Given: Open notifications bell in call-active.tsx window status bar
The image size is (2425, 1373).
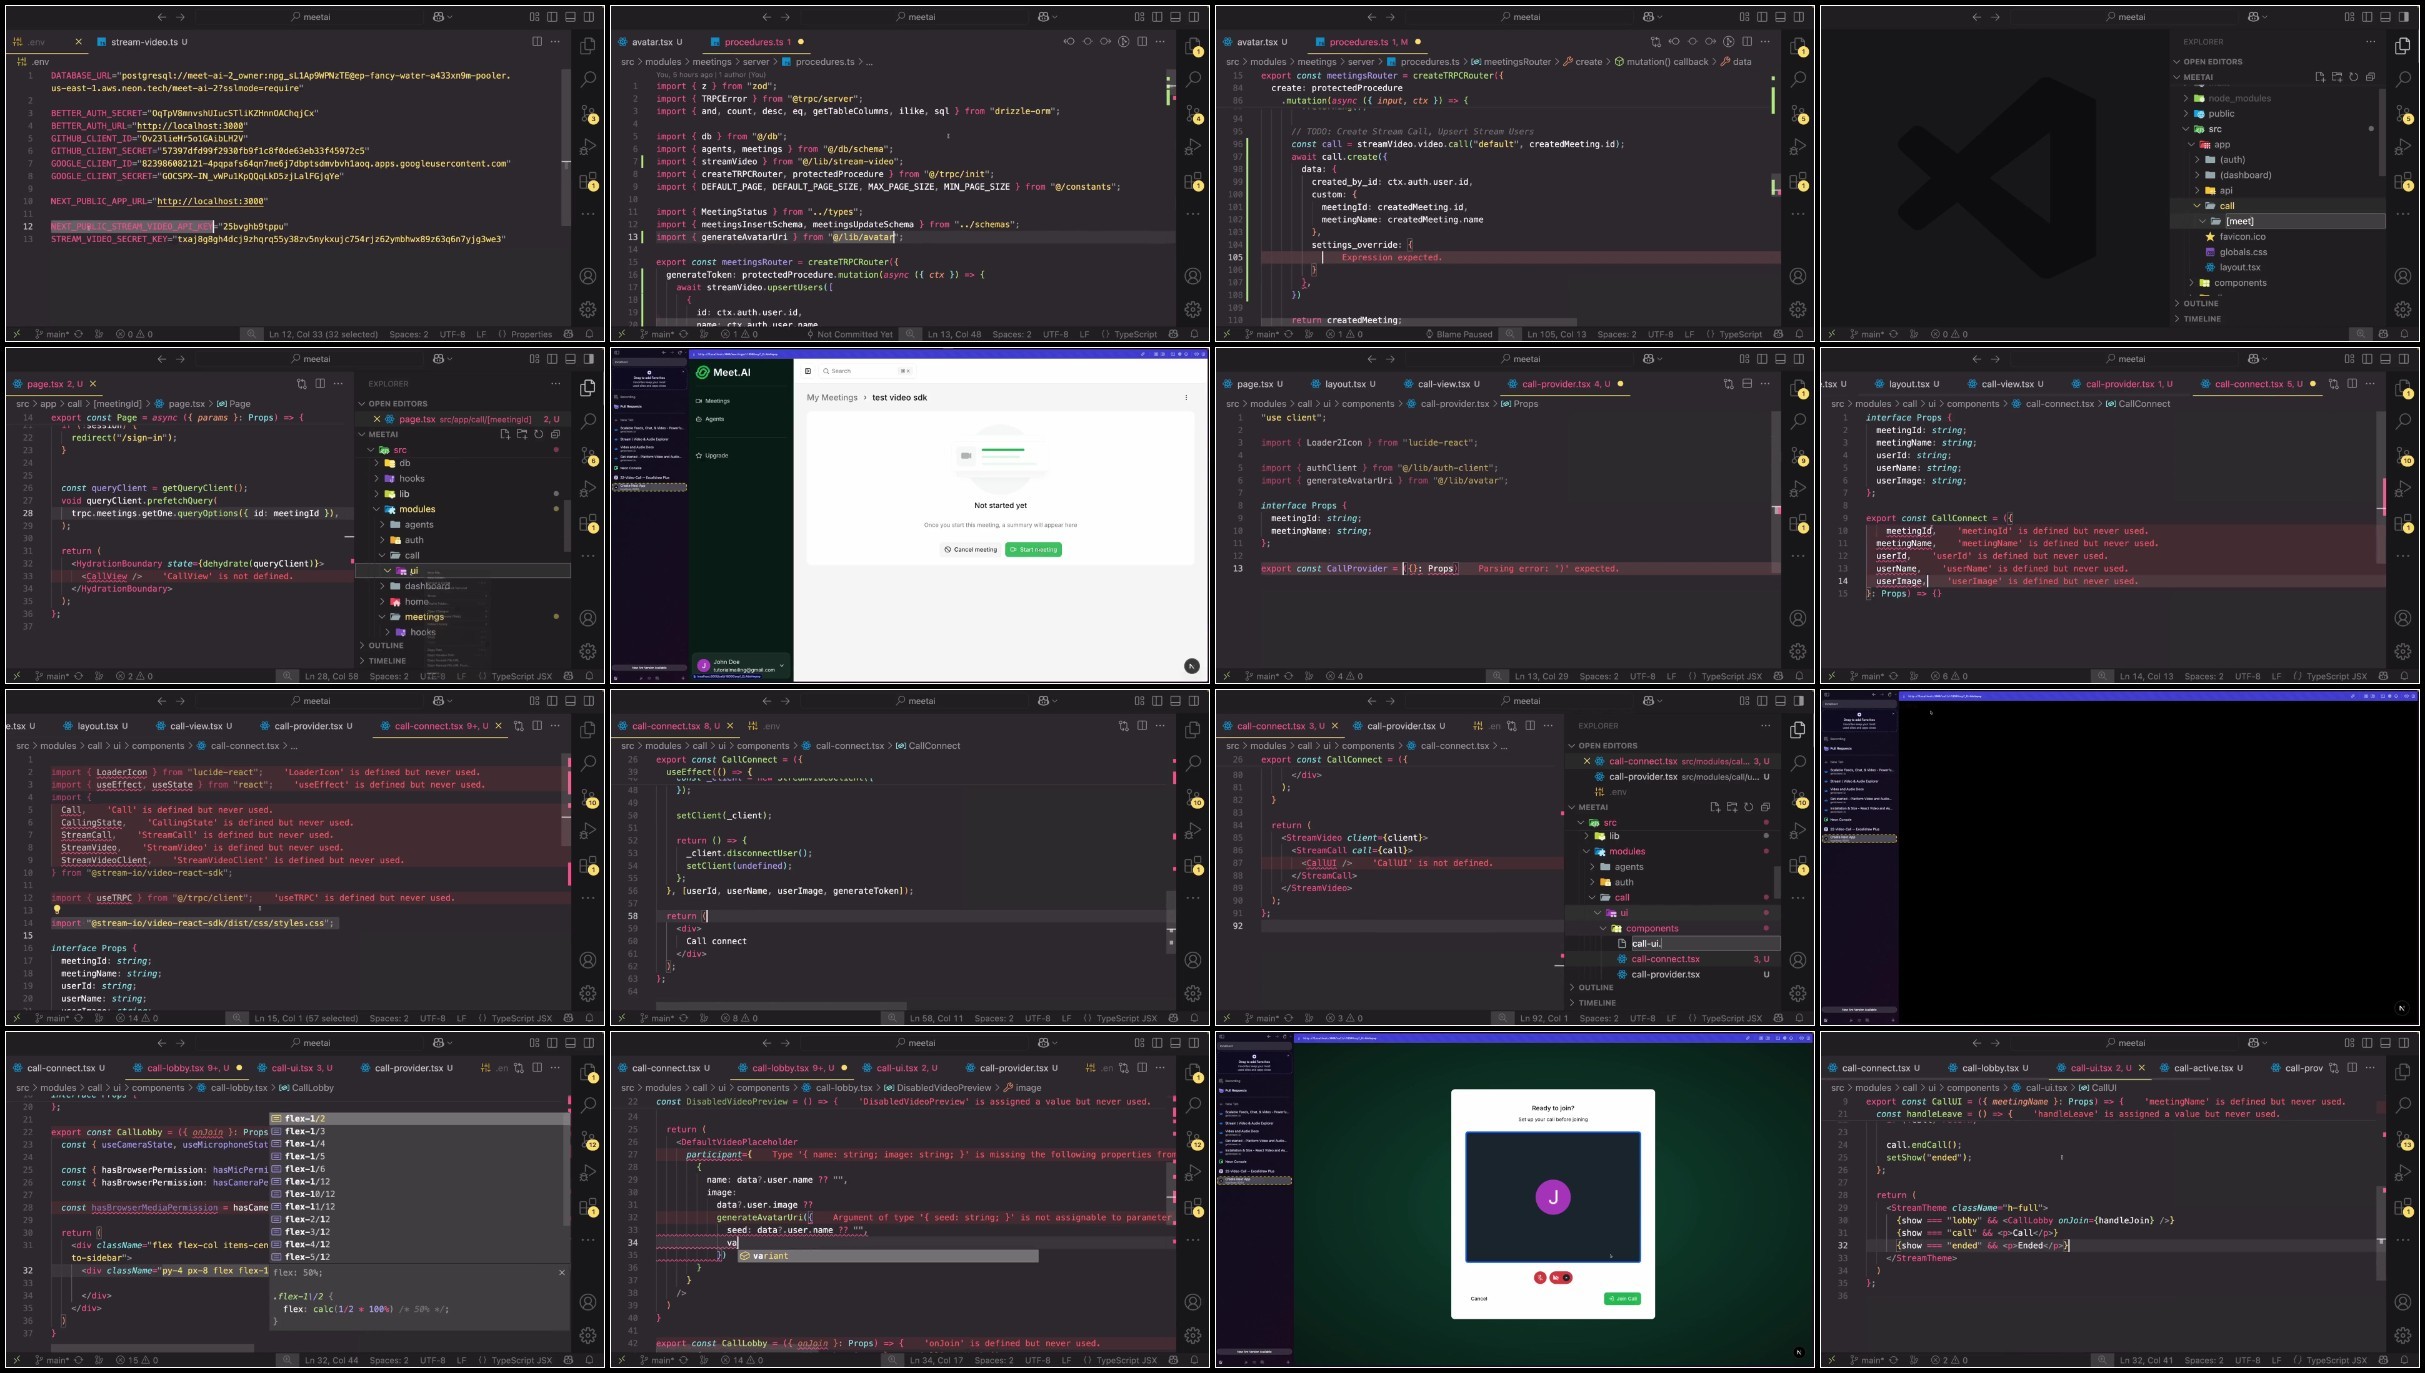Looking at the screenshot, I should (2405, 1360).
